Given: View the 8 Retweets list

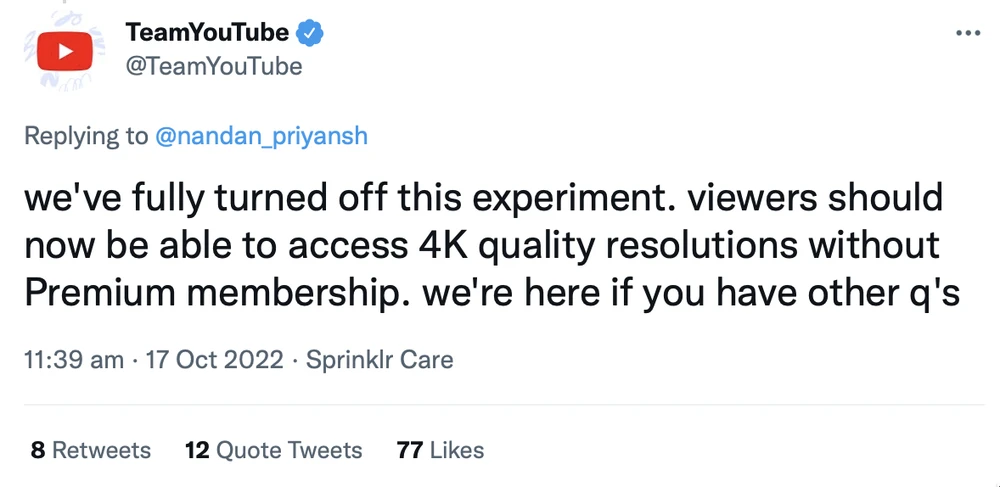Looking at the screenshot, I should pyautogui.click(x=91, y=450).
